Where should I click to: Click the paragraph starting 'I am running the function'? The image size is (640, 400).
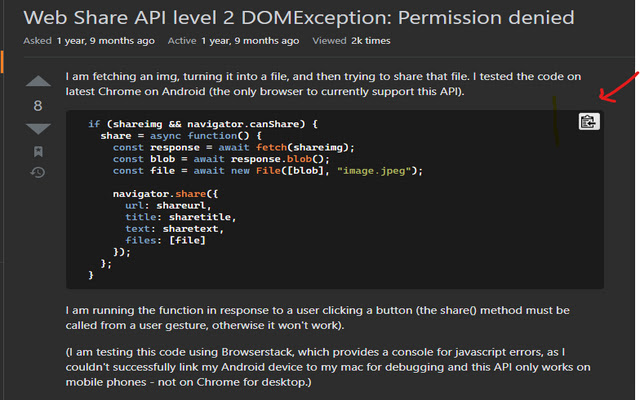(x=318, y=318)
